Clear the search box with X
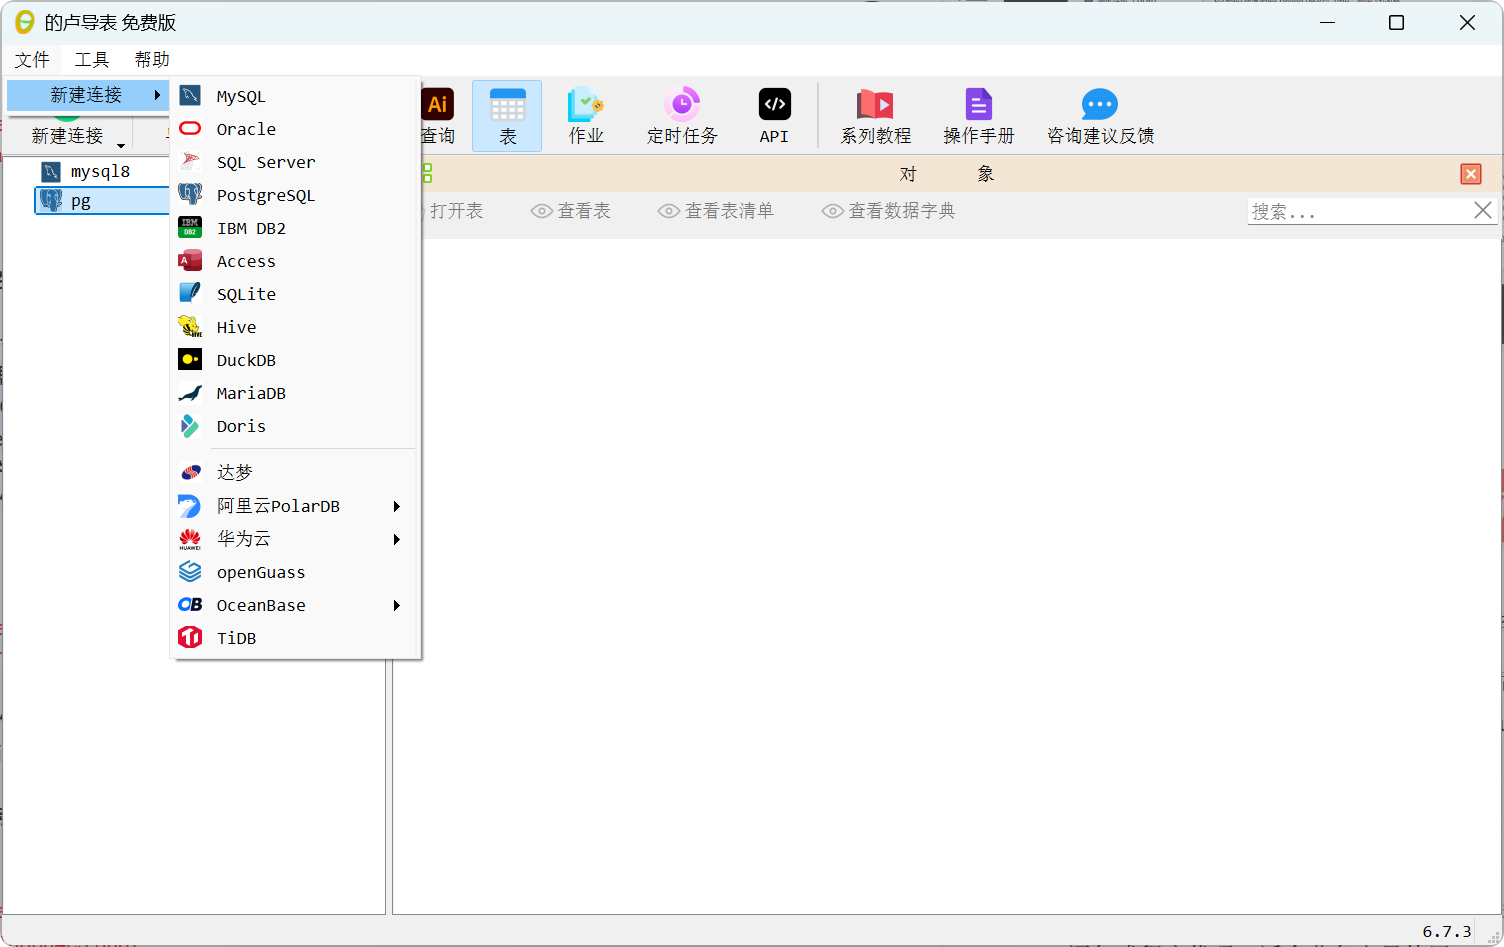Image resolution: width=1504 pixels, height=947 pixels. pos(1483,210)
